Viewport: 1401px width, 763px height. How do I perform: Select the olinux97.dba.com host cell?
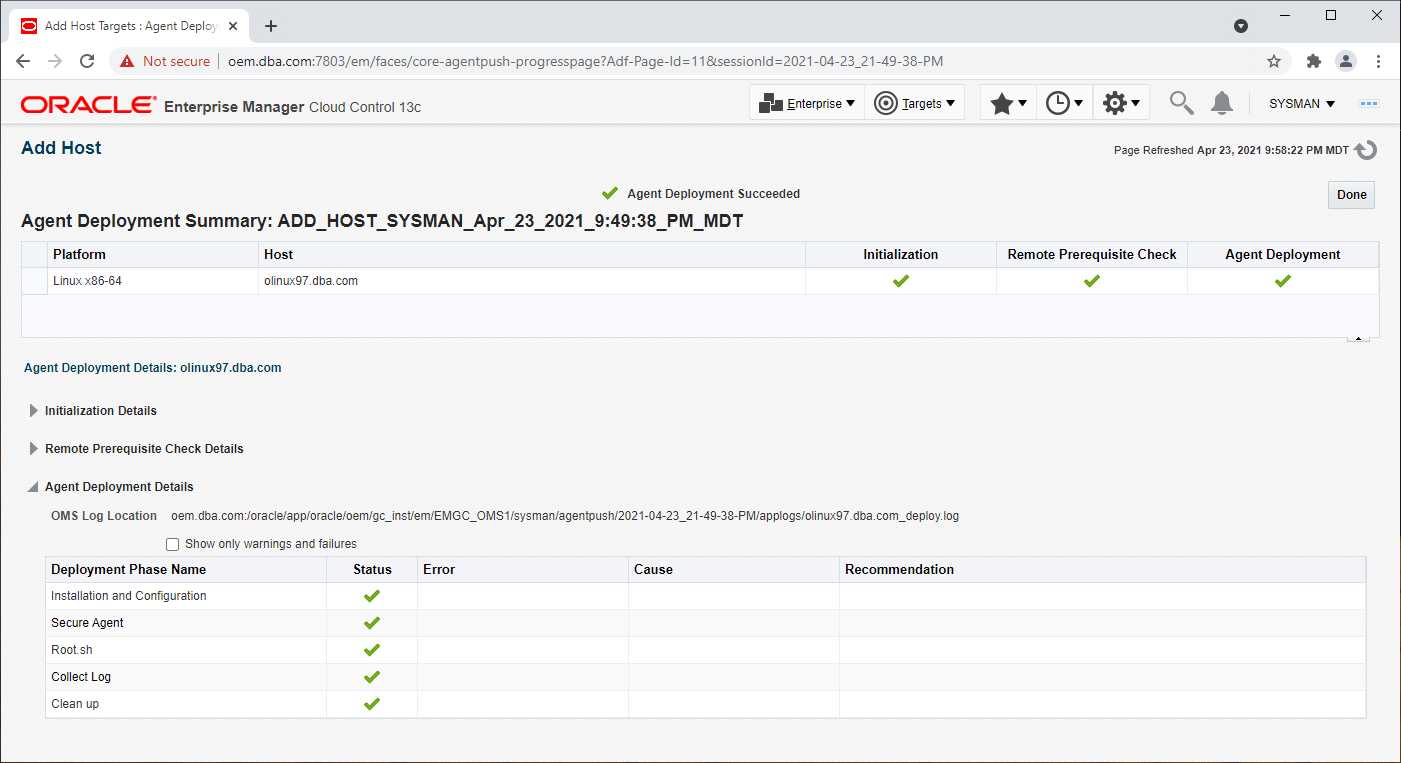[532, 281]
